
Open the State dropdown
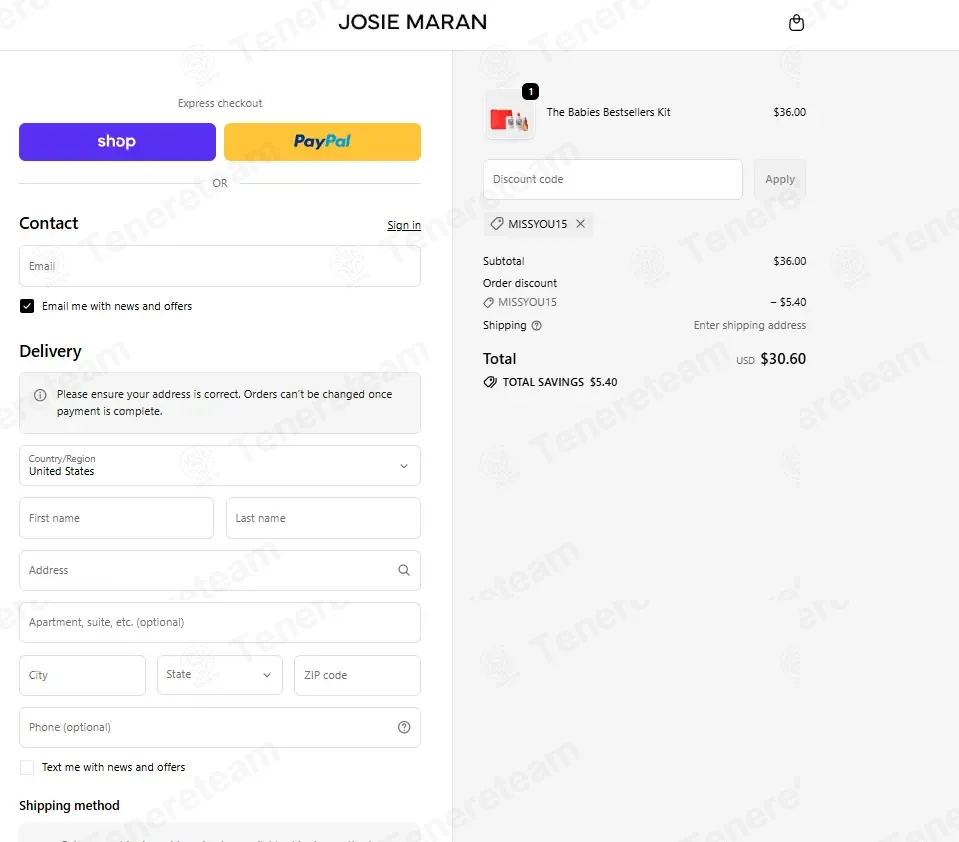pos(220,675)
